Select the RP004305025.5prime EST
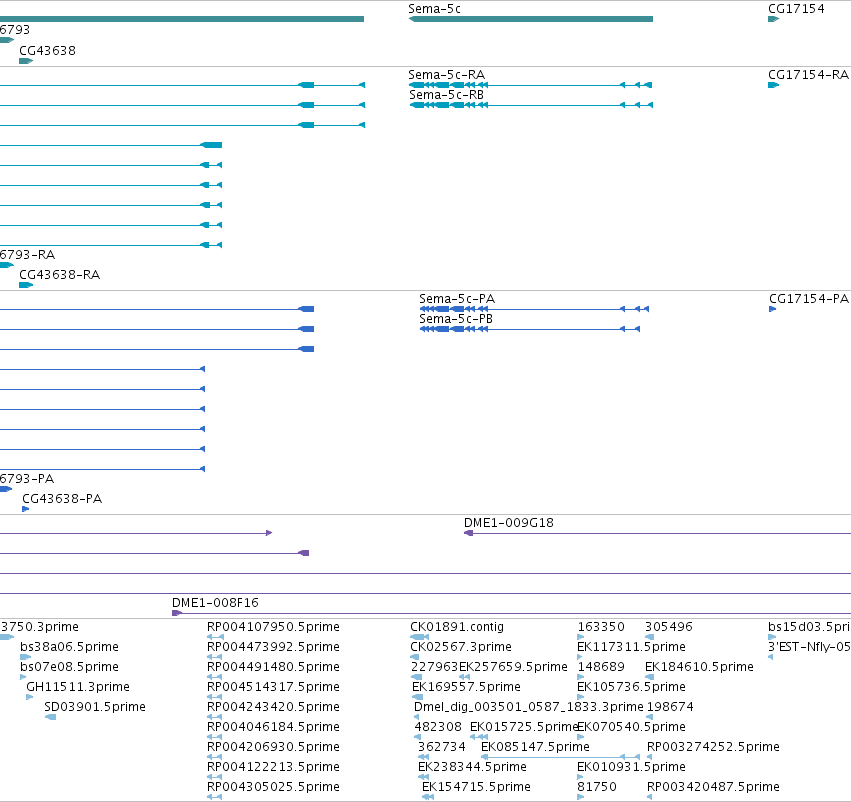 (273, 787)
